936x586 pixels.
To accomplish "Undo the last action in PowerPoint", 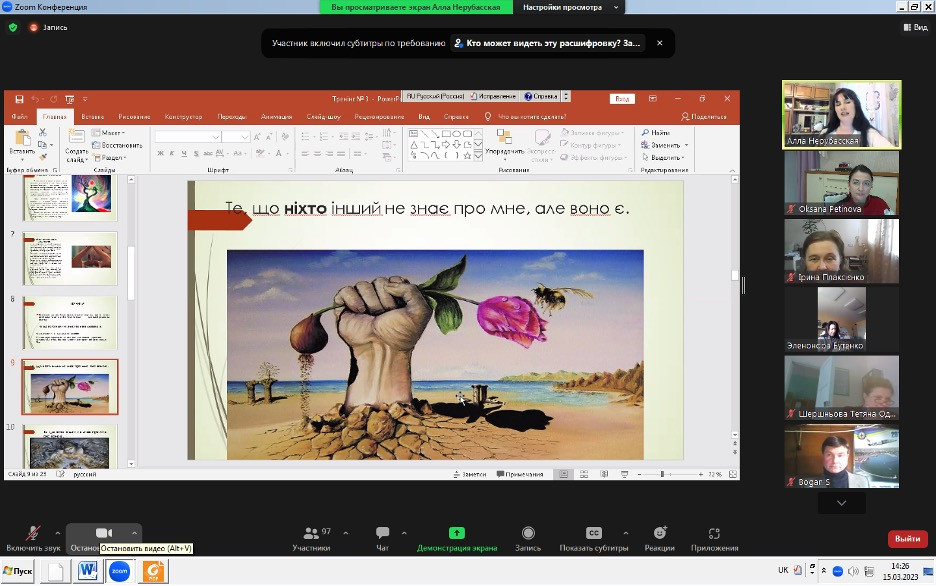I will [x=36, y=99].
